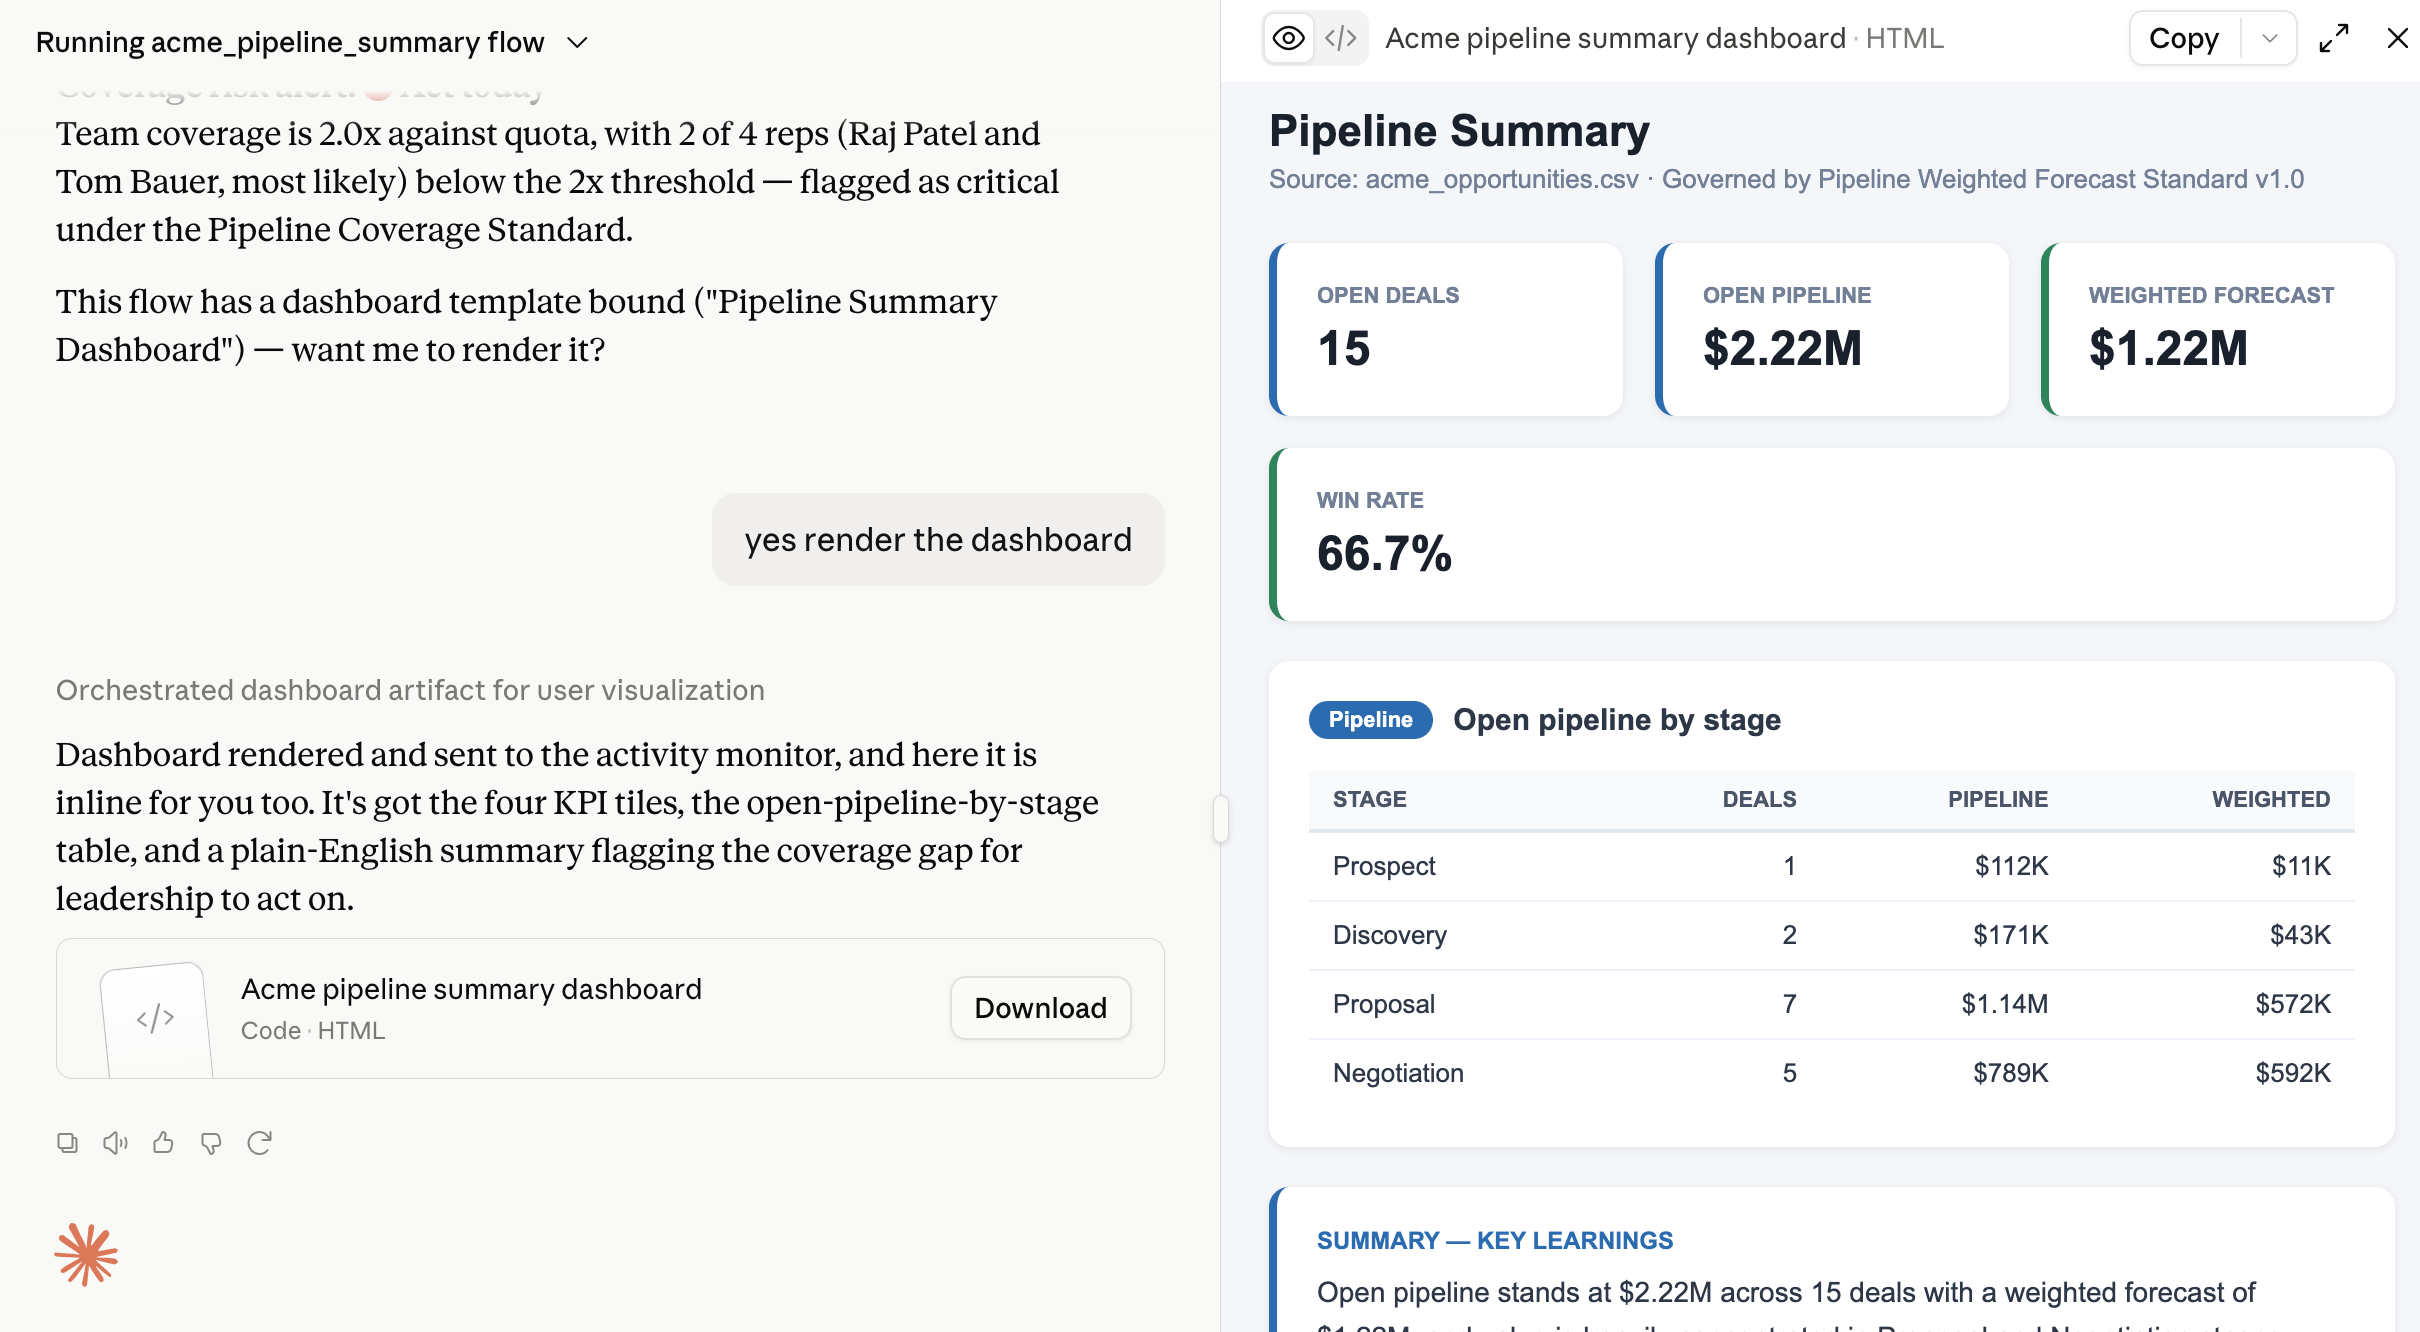Read the response aloud
This screenshot has width=2420, height=1332.
115,1143
